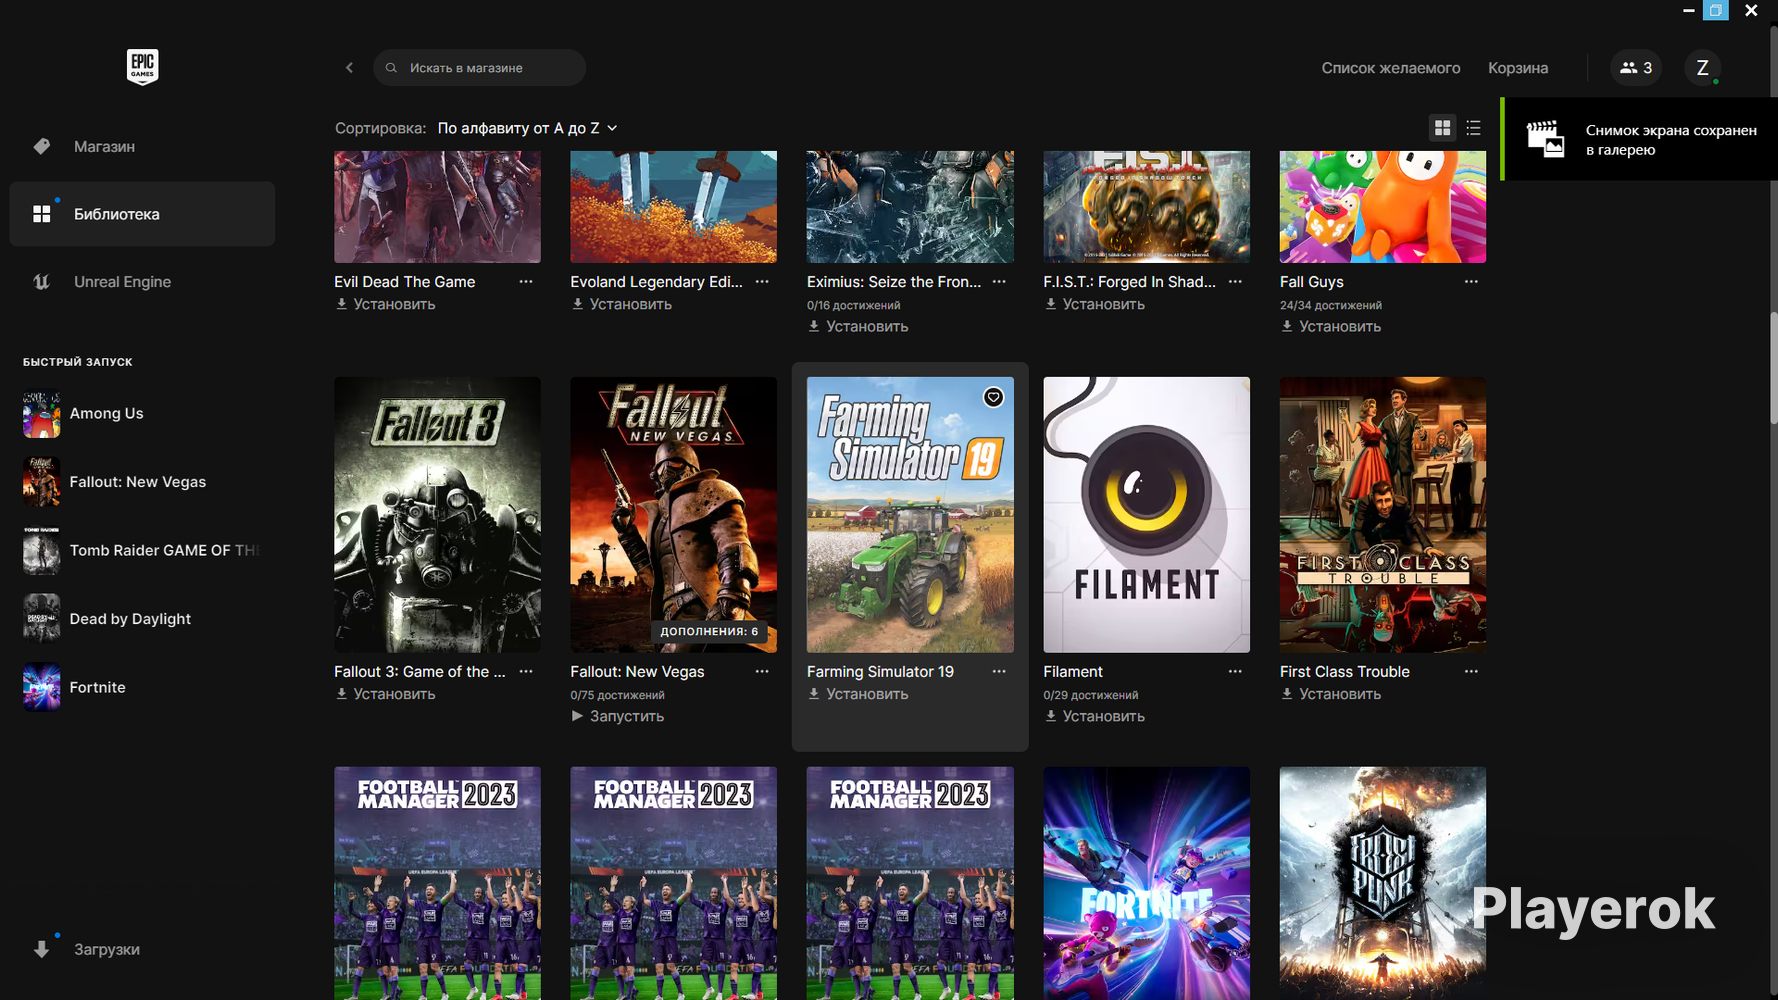This screenshot has height=1000, width=1778.
Task: Install Farming Simulator 19
Action: [858, 694]
